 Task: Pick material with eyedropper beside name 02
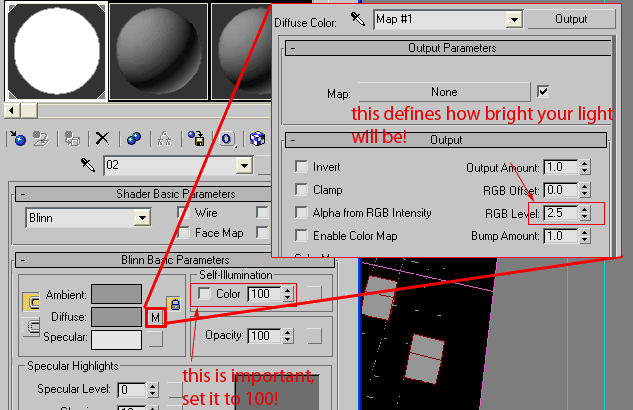88,165
